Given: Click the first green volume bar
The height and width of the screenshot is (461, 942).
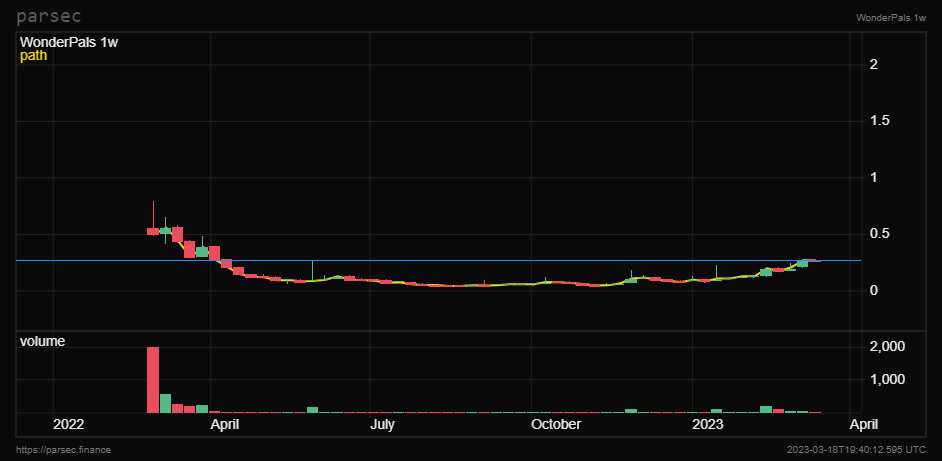Looking at the screenshot, I should click(x=165, y=403).
